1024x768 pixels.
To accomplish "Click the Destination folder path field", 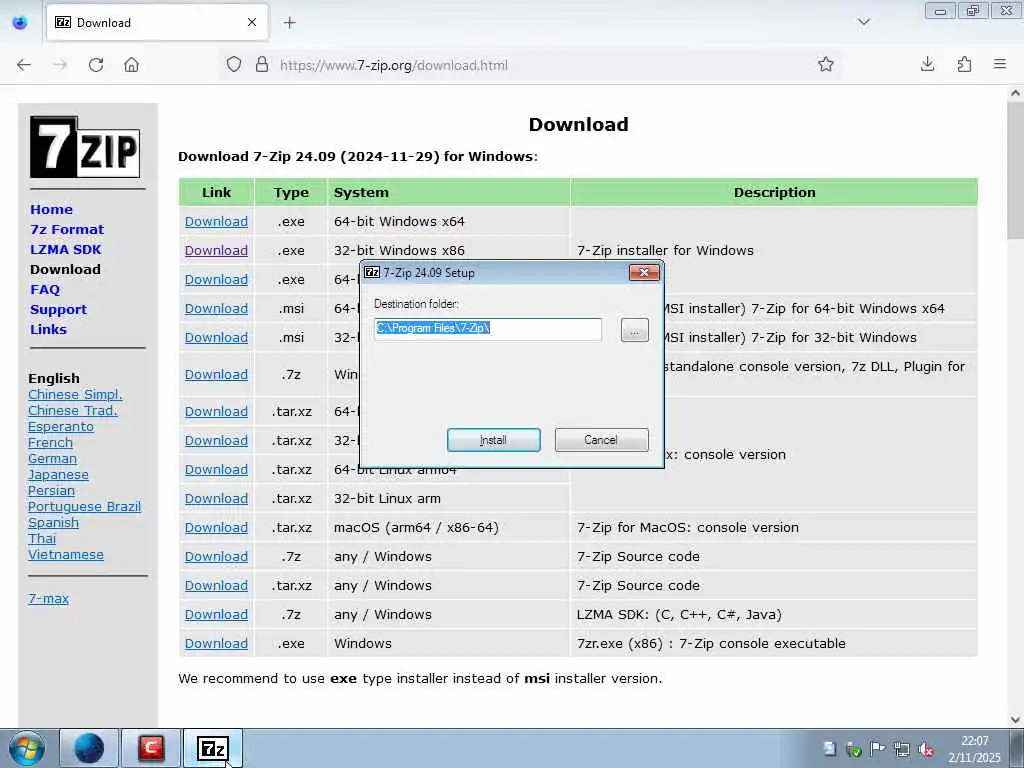I will (488, 329).
